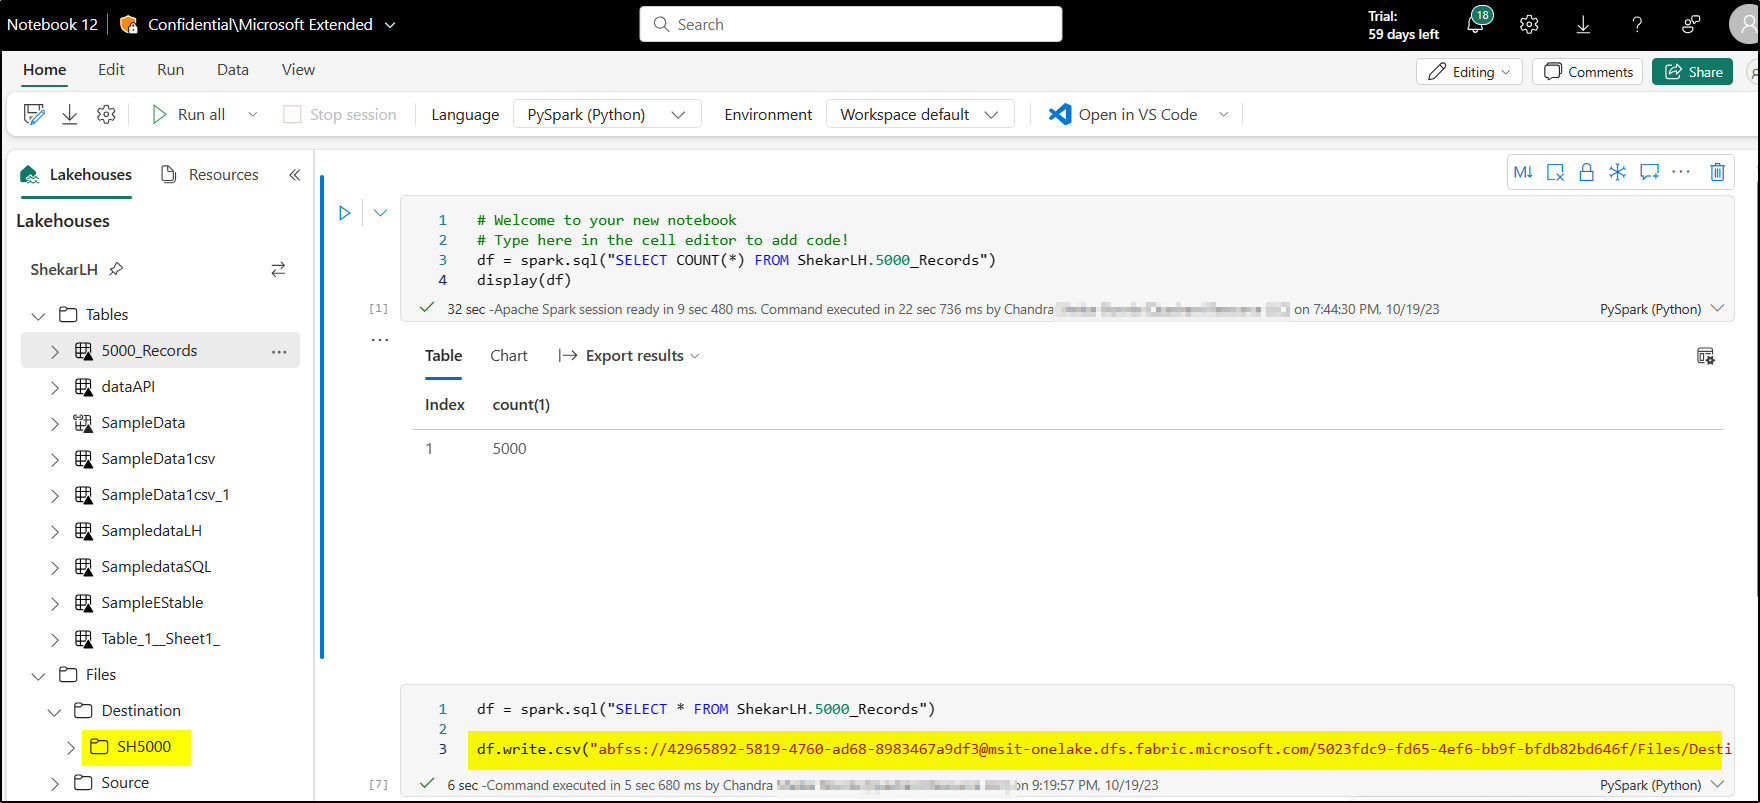
Task: Open more cell options ellipsis
Action: [1681, 172]
